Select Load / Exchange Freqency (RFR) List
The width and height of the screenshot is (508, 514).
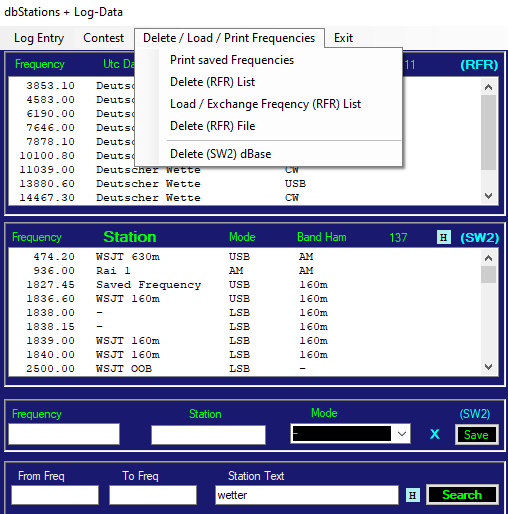tap(265, 104)
